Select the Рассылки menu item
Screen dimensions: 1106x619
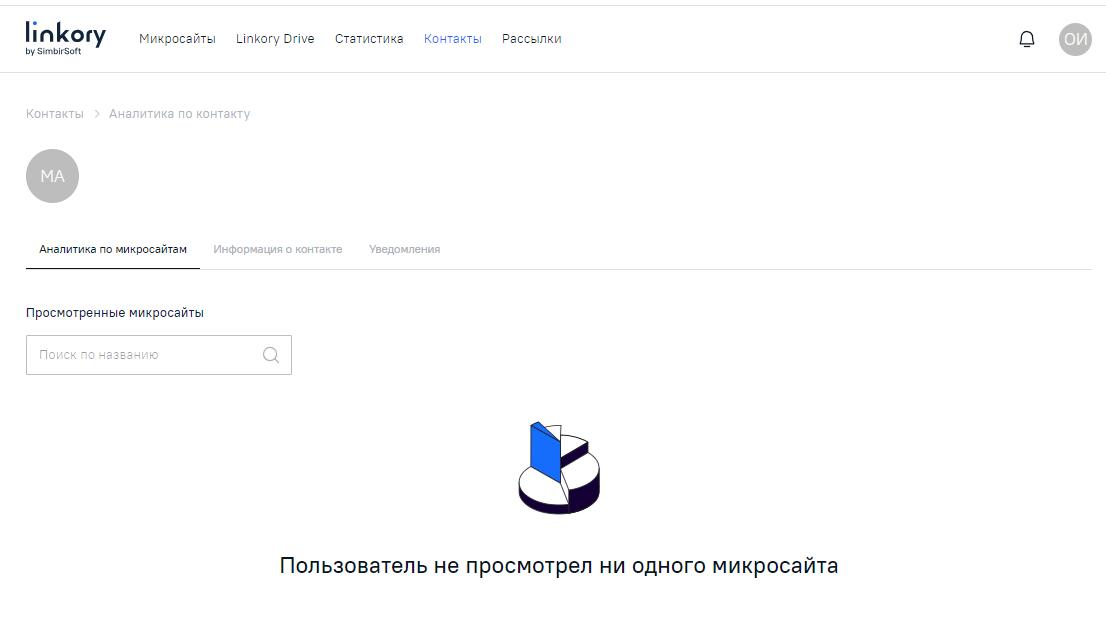pos(531,38)
